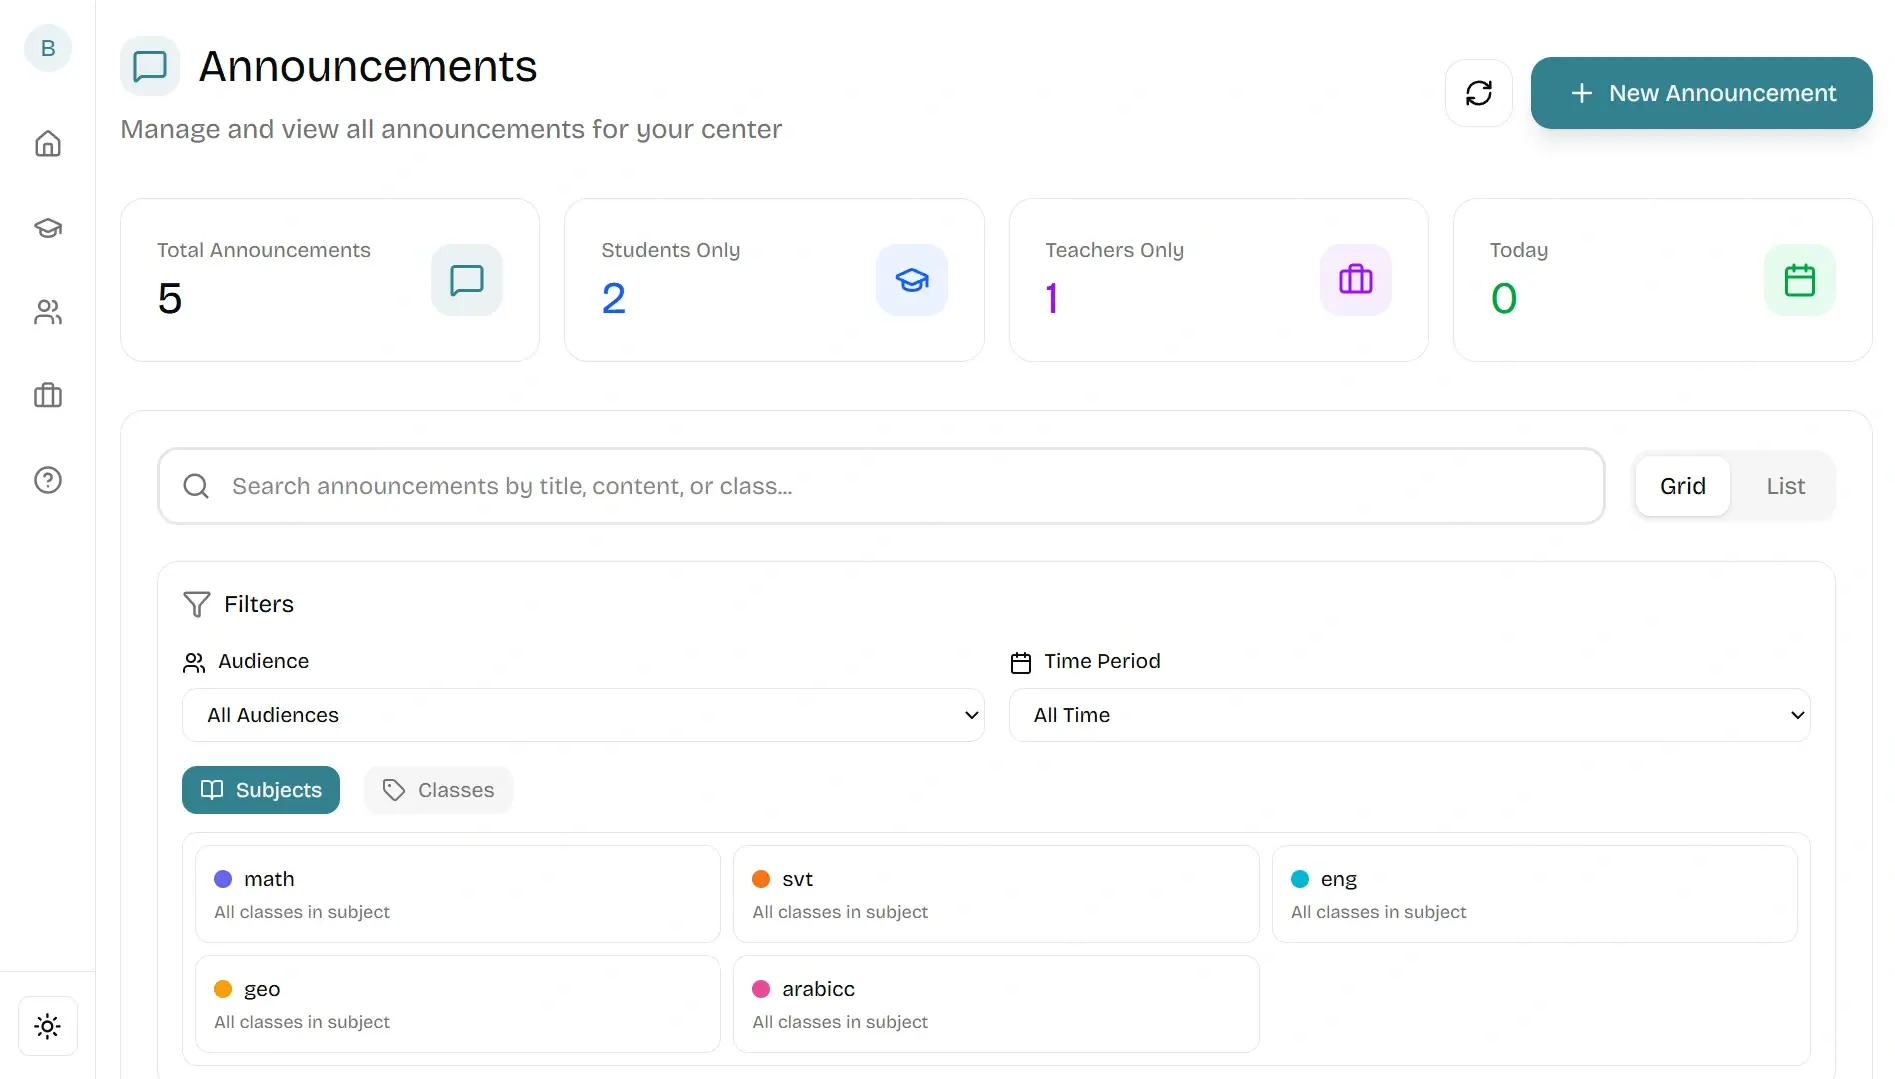1895x1079 pixels.
Task: Select the Classes filter tab
Action: (438, 790)
